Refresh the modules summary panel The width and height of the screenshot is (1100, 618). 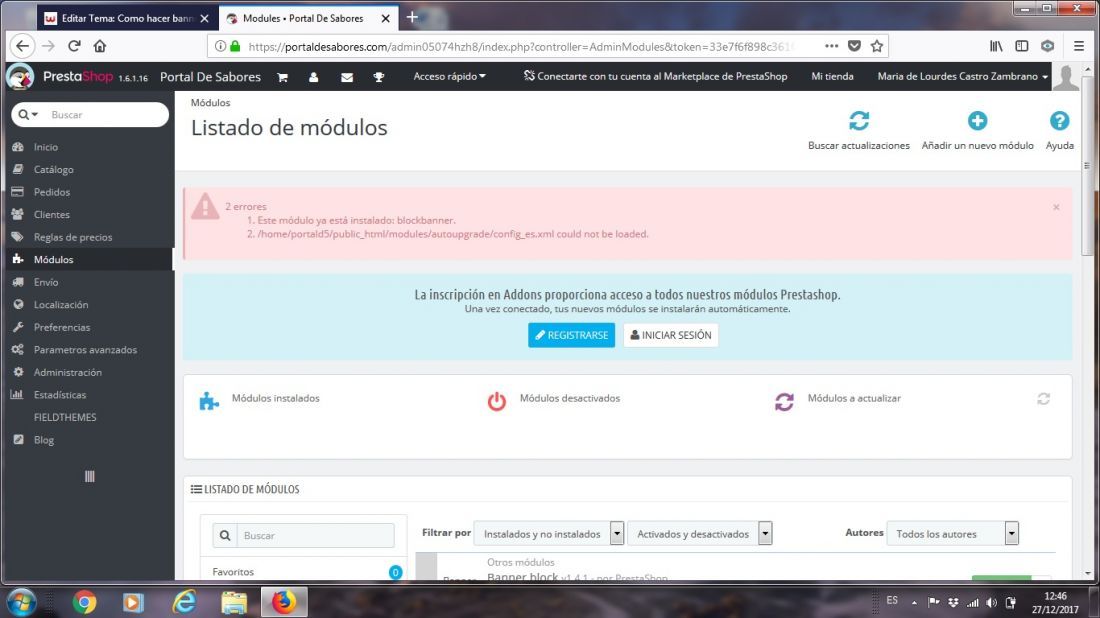[1043, 399]
